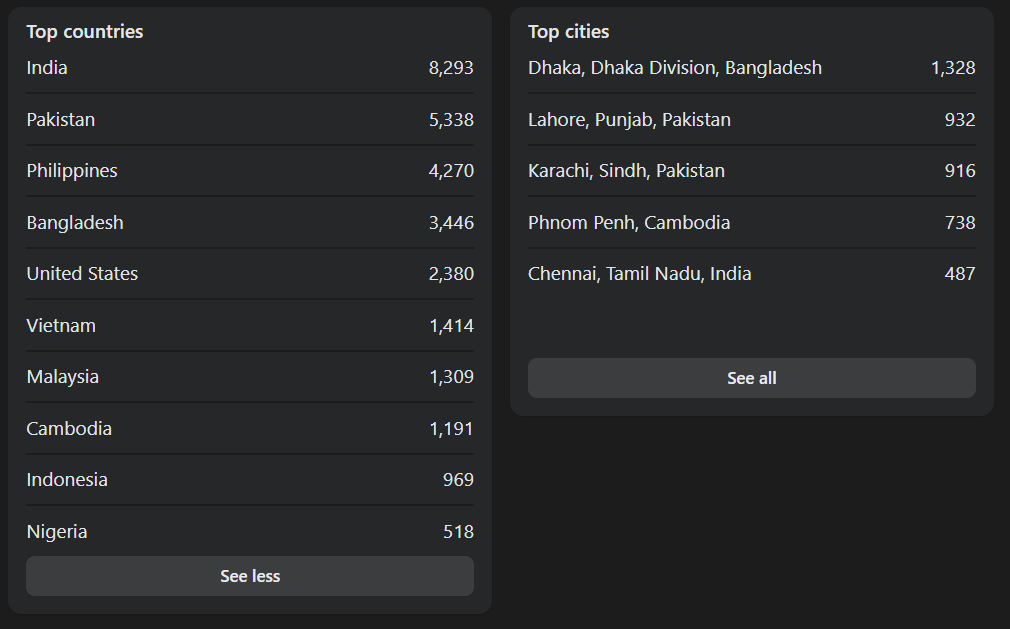The width and height of the screenshot is (1010, 629).
Task: Click the Cambodia country entry
Action: pyautogui.click(x=250, y=429)
